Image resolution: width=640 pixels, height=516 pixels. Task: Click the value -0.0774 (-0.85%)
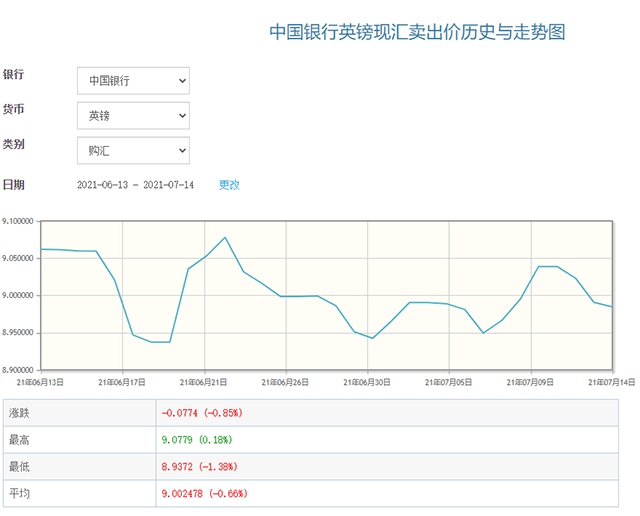pyautogui.click(x=202, y=413)
